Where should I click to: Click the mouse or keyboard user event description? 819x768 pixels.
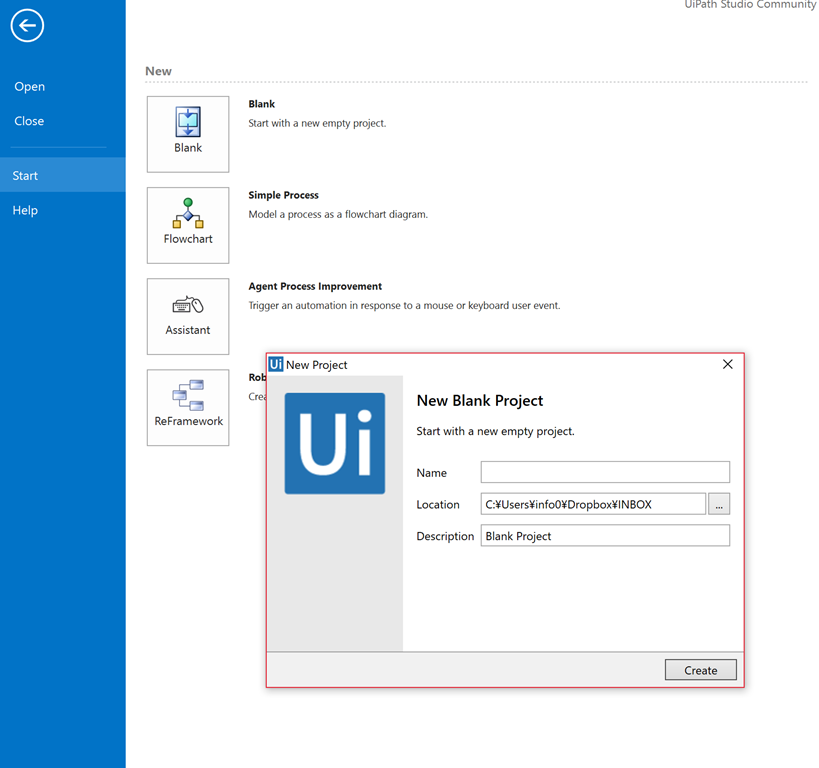[404, 306]
